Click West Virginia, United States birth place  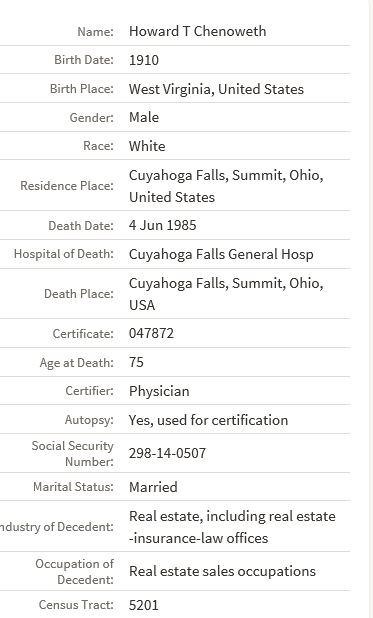point(216,89)
